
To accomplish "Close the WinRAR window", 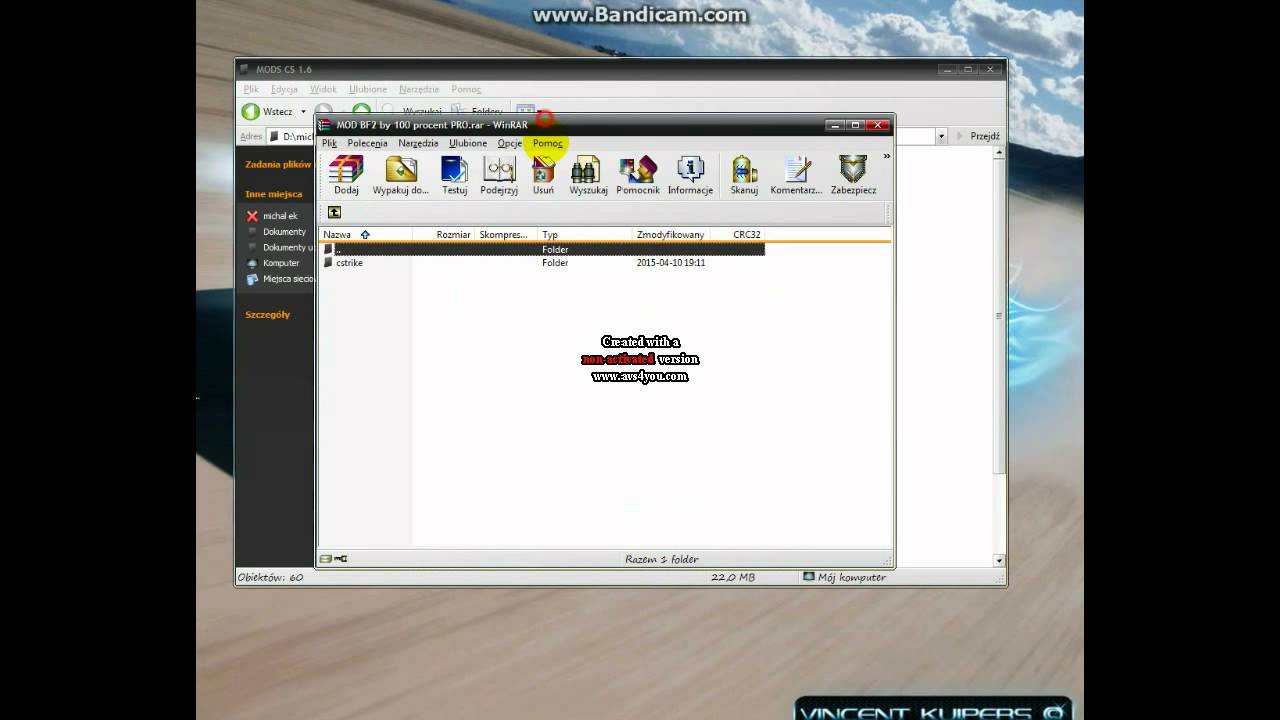I will [x=878, y=125].
